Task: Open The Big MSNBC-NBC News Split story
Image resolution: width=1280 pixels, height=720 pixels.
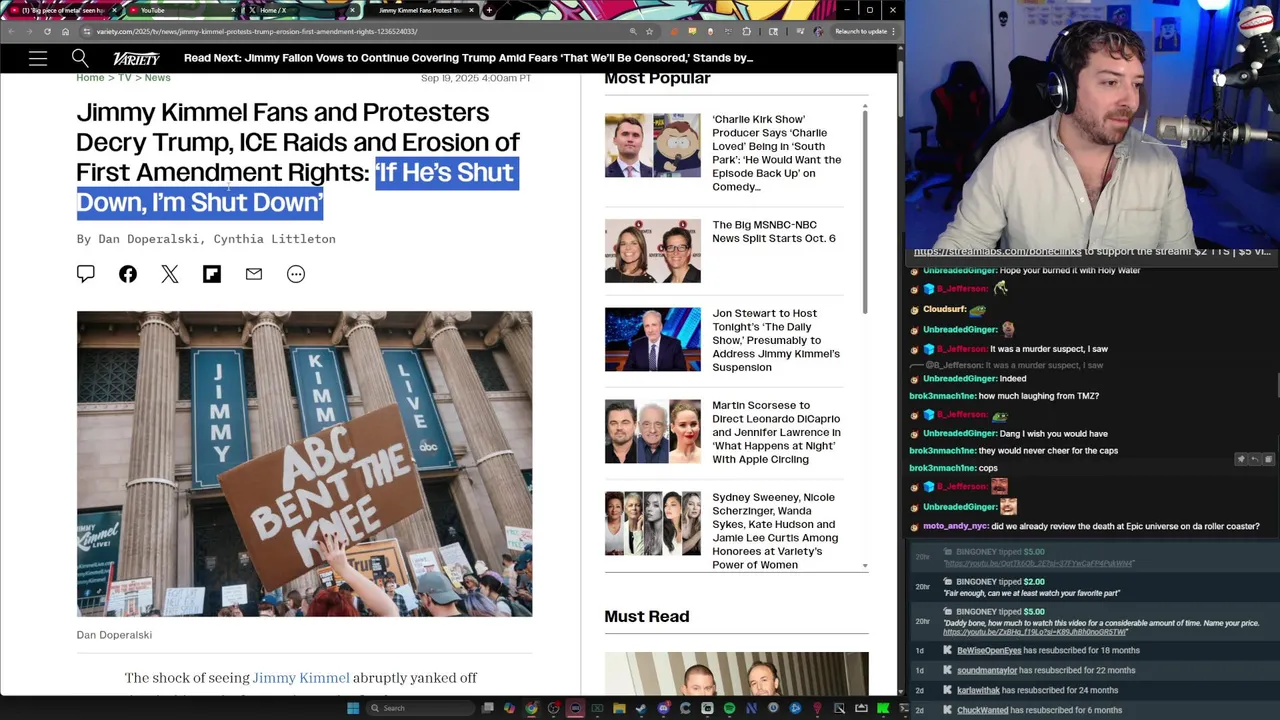Action: (x=774, y=232)
